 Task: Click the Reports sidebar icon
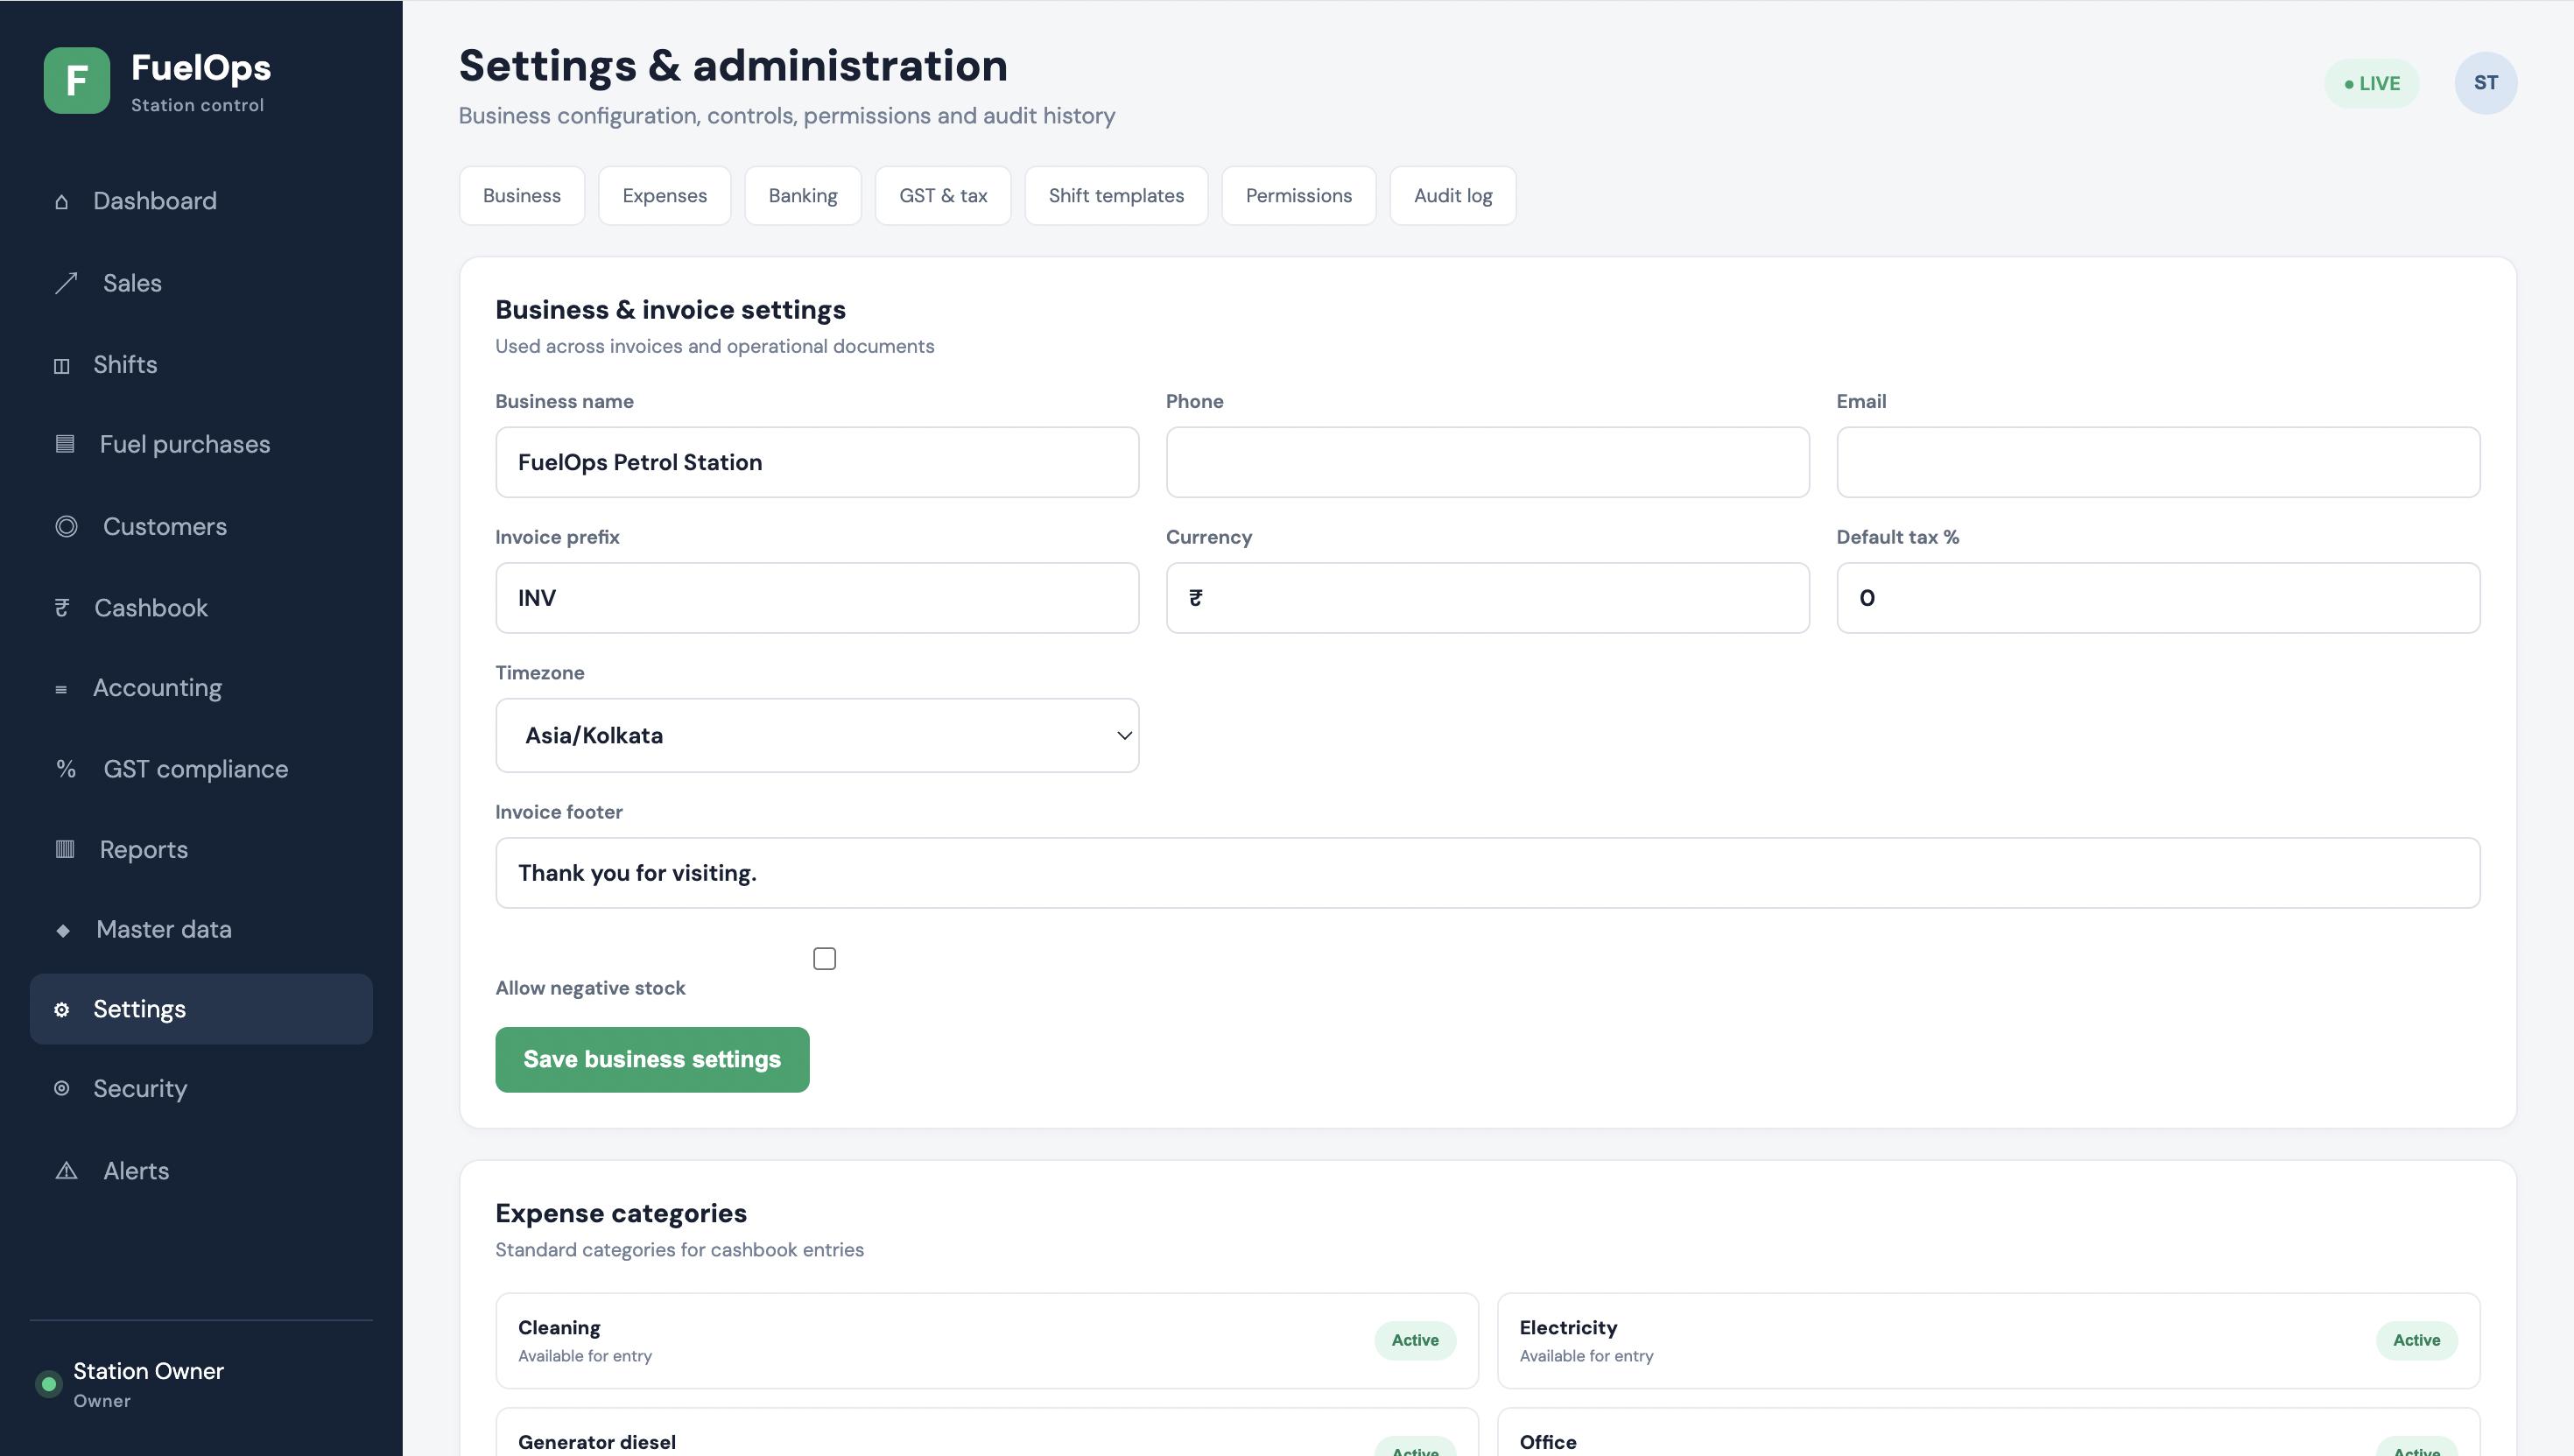65,850
